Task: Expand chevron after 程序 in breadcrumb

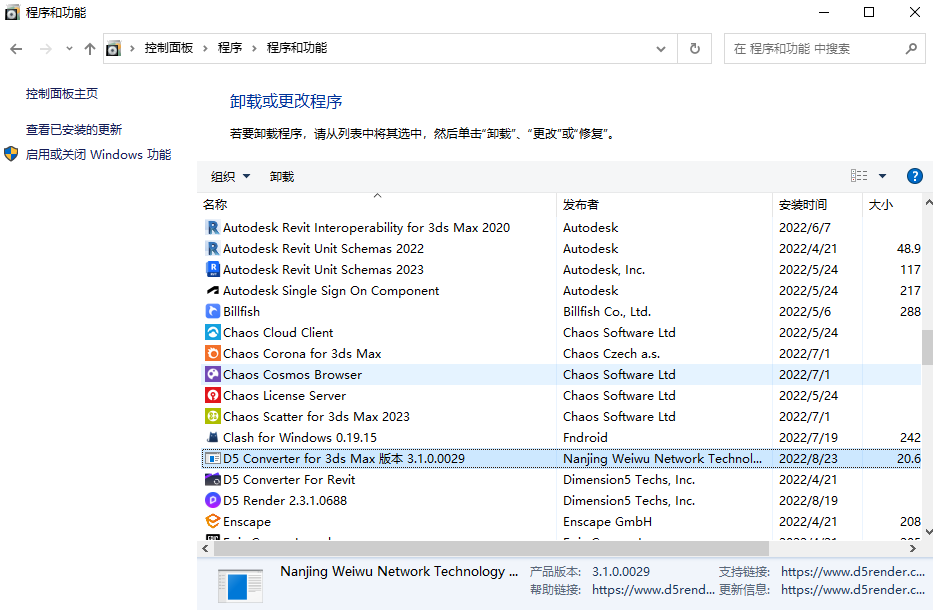Action: tap(254, 48)
